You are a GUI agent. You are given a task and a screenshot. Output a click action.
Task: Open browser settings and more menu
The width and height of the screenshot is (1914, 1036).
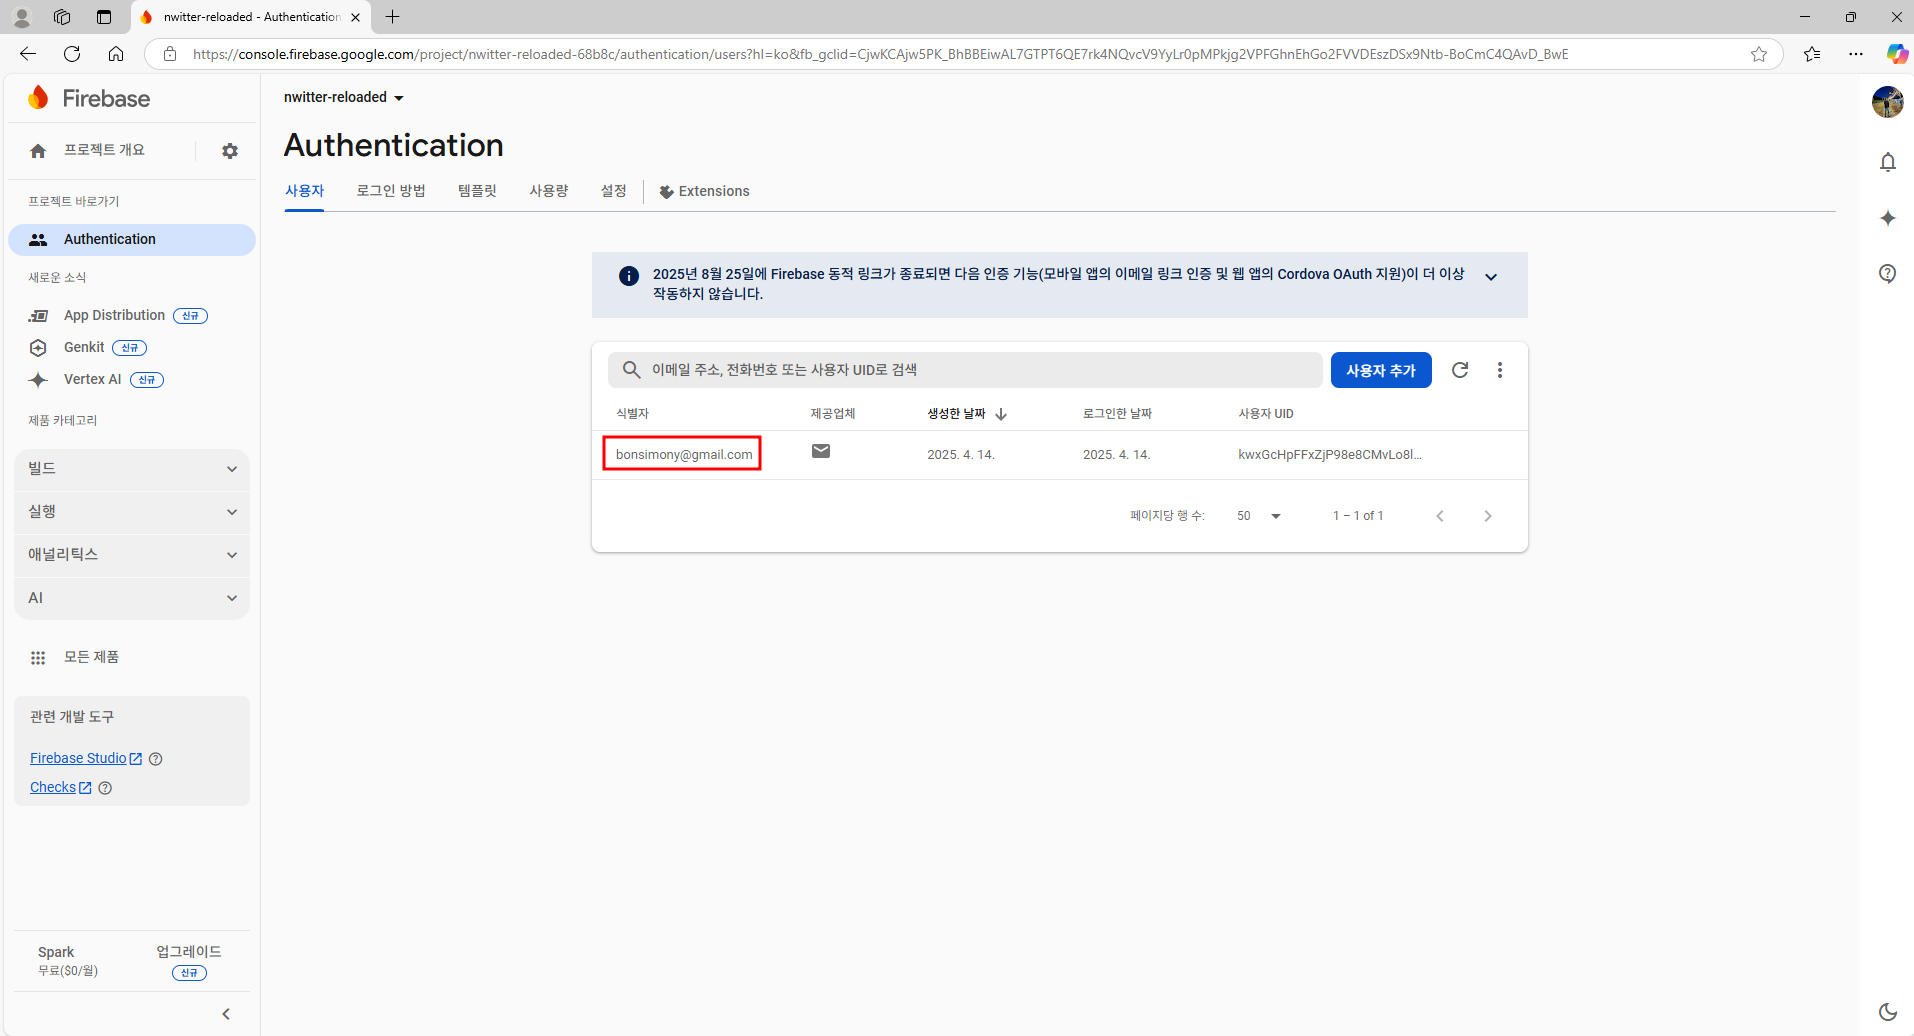click(x=1856, y=54)
